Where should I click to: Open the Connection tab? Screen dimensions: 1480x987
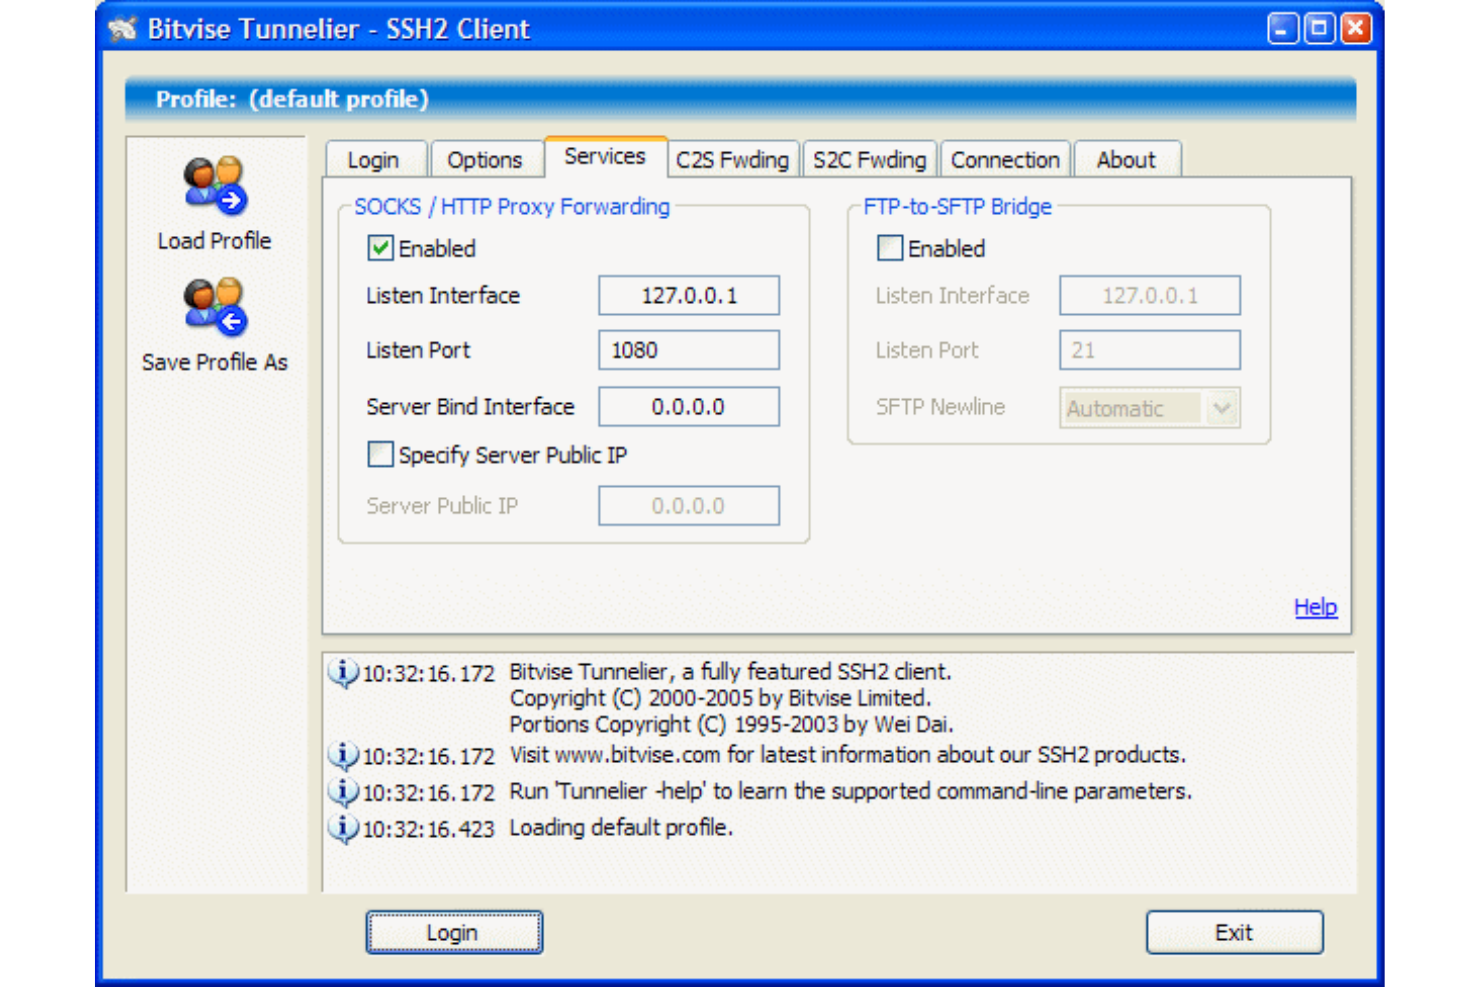1004,159
